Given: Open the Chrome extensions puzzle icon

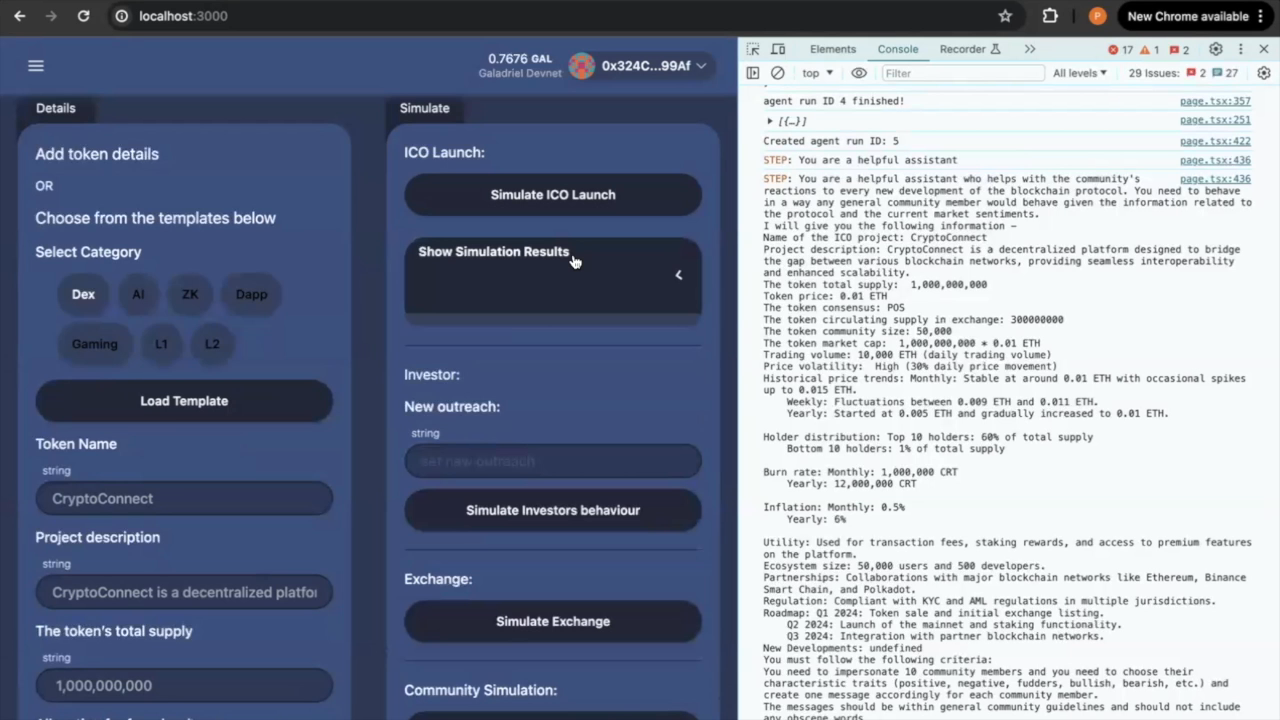Looking at the screenshot, I should point(1050,16).
